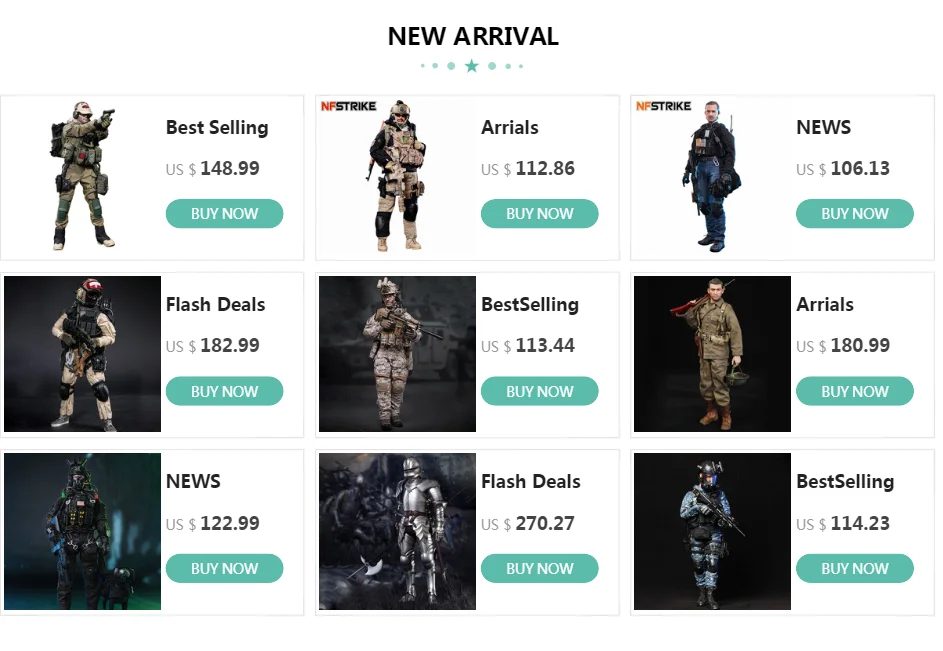
Task: Click BUY NOW for the $114.23 item
Action: coord(855,569)
